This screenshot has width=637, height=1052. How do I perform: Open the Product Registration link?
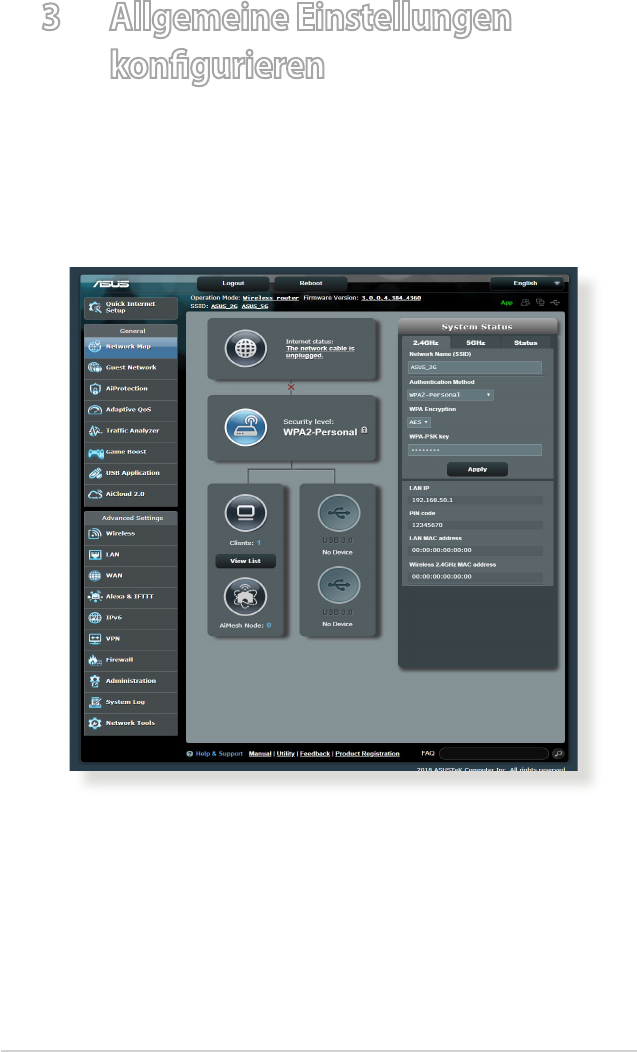(x=367, y=754)
